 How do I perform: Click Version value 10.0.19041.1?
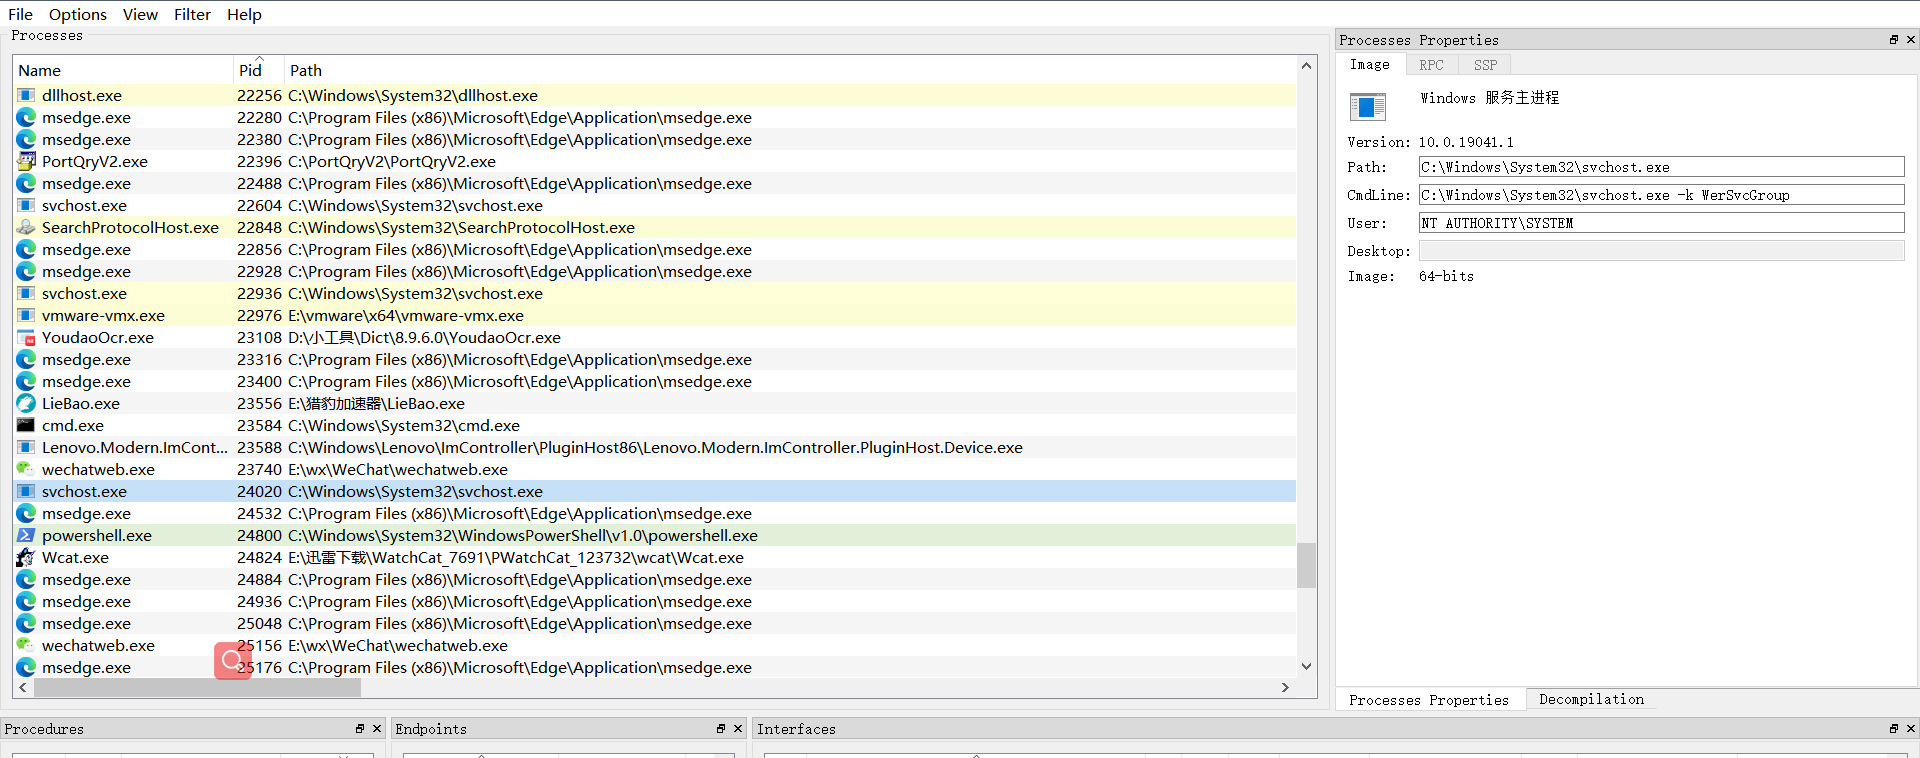tap(1466, 142)
